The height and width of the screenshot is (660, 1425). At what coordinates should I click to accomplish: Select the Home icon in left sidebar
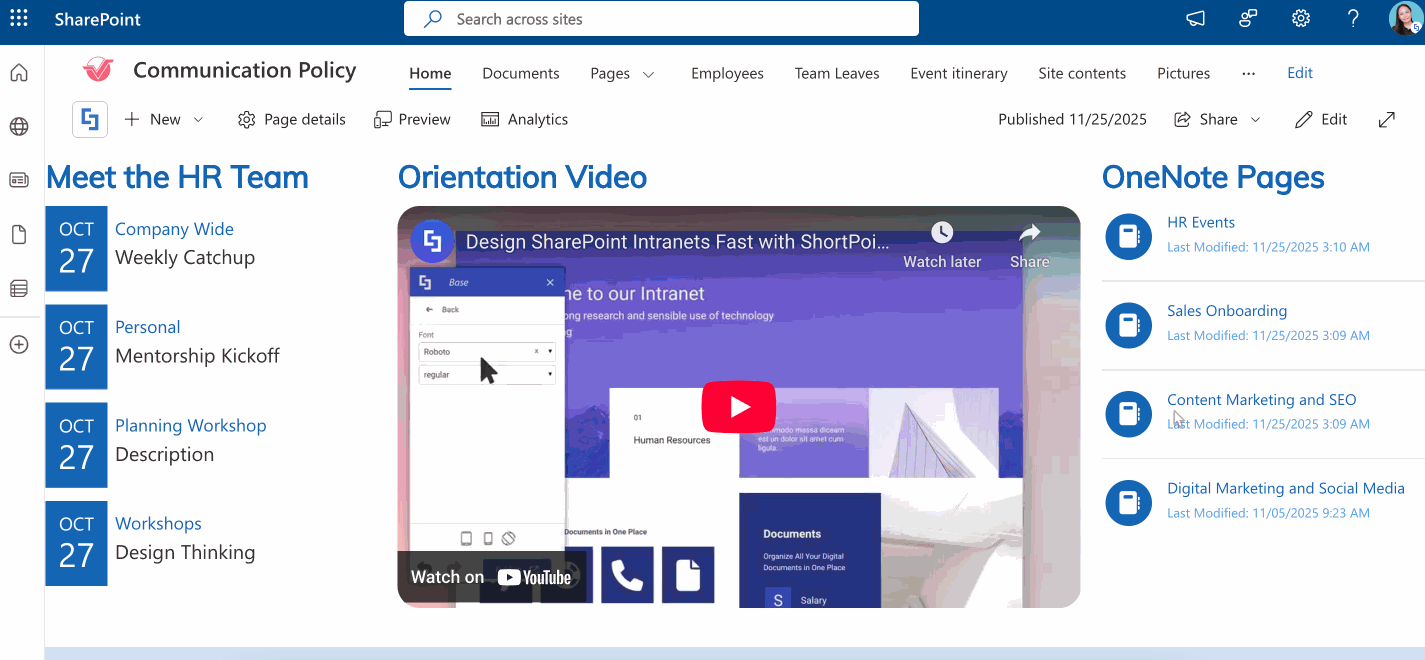pos(19,73)
